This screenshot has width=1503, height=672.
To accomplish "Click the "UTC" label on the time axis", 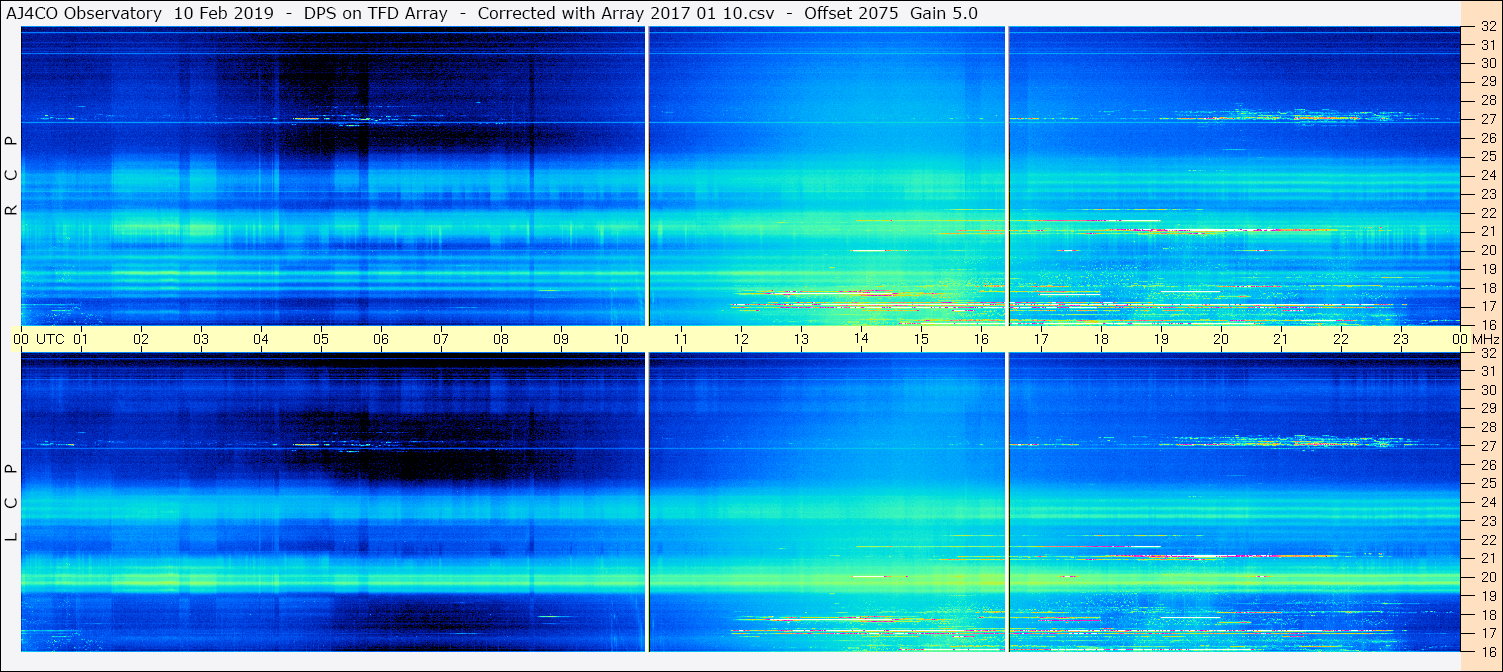I will (50, 339).
